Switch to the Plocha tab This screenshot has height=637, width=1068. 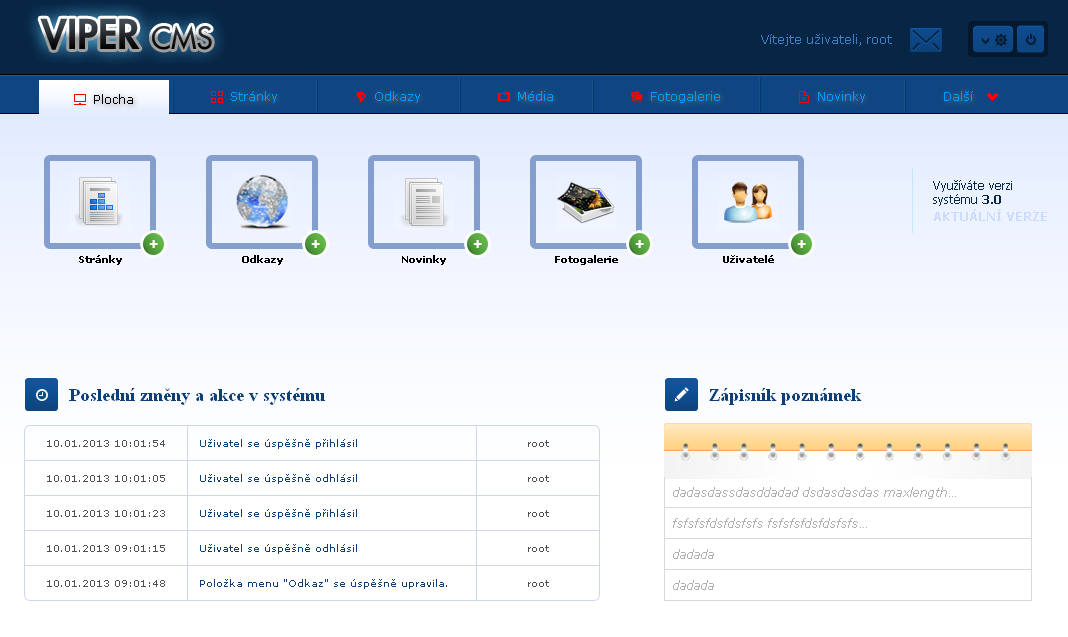(104, 98)
